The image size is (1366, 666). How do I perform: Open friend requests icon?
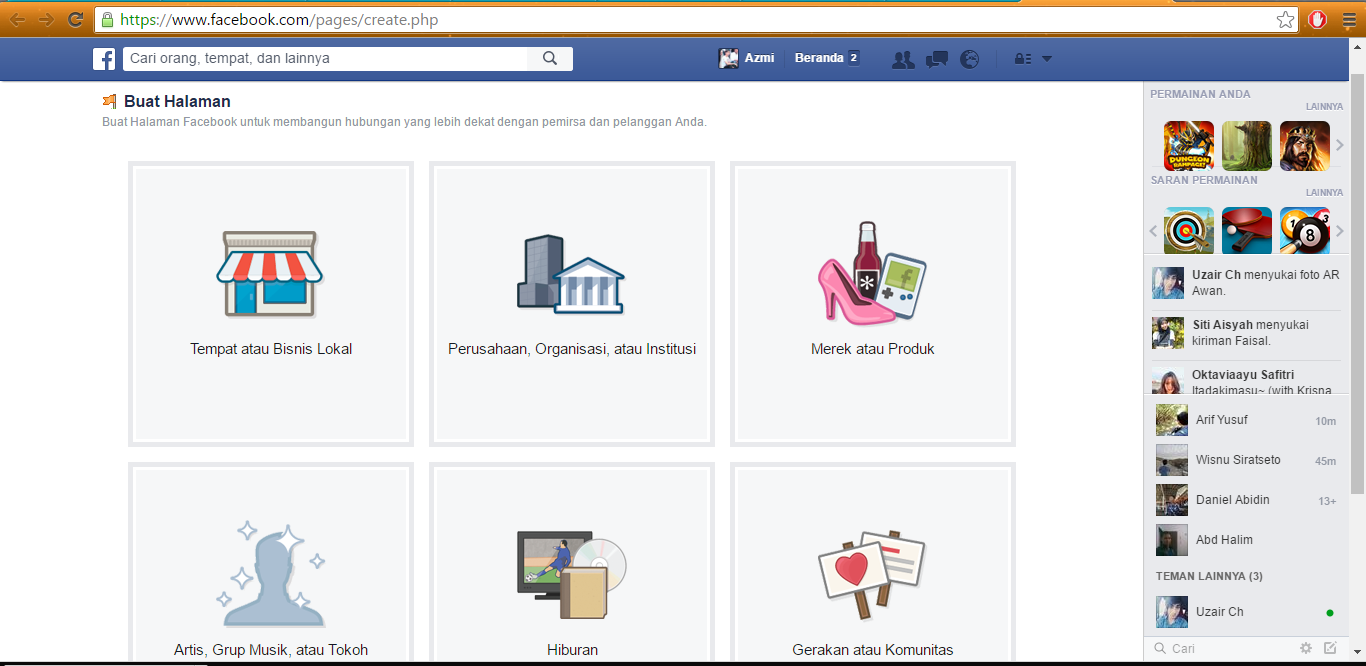coord(903,59)
